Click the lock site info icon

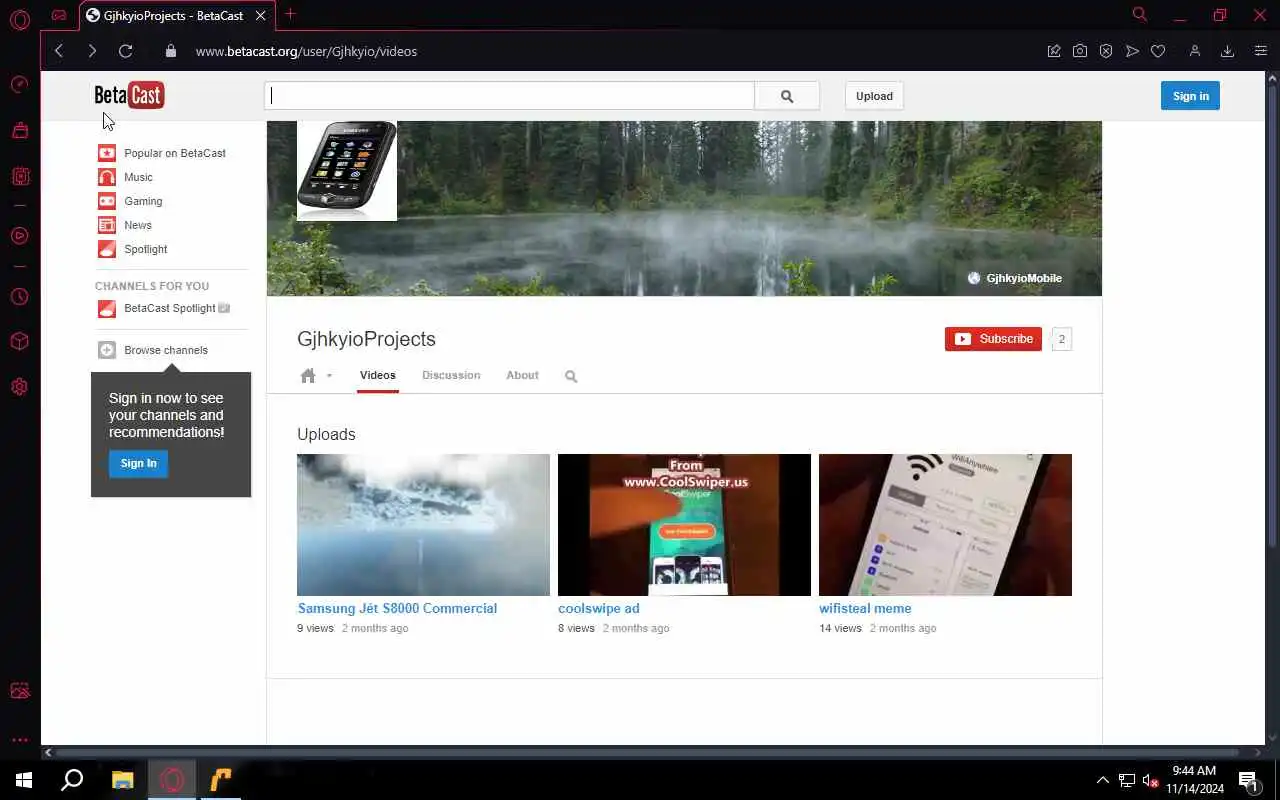click(170, 51)
